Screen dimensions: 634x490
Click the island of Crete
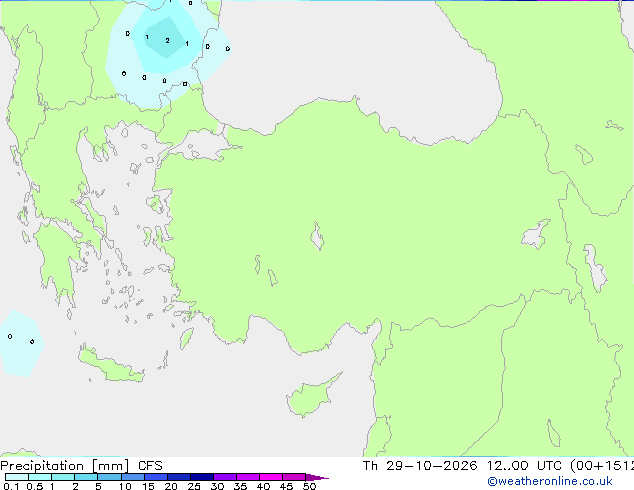point(110,365)
